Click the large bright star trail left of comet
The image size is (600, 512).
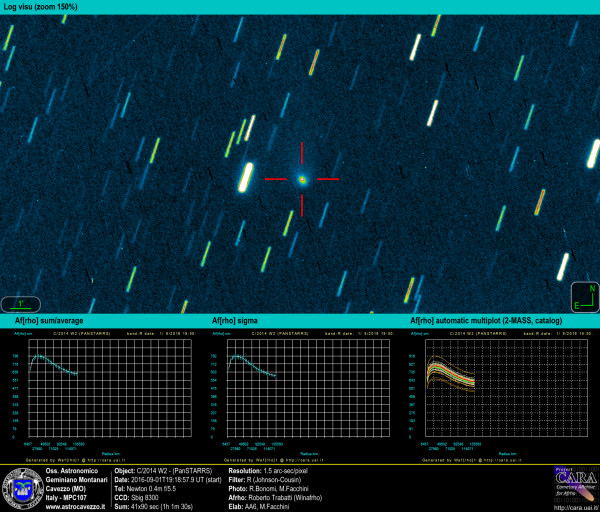(246, 178)
